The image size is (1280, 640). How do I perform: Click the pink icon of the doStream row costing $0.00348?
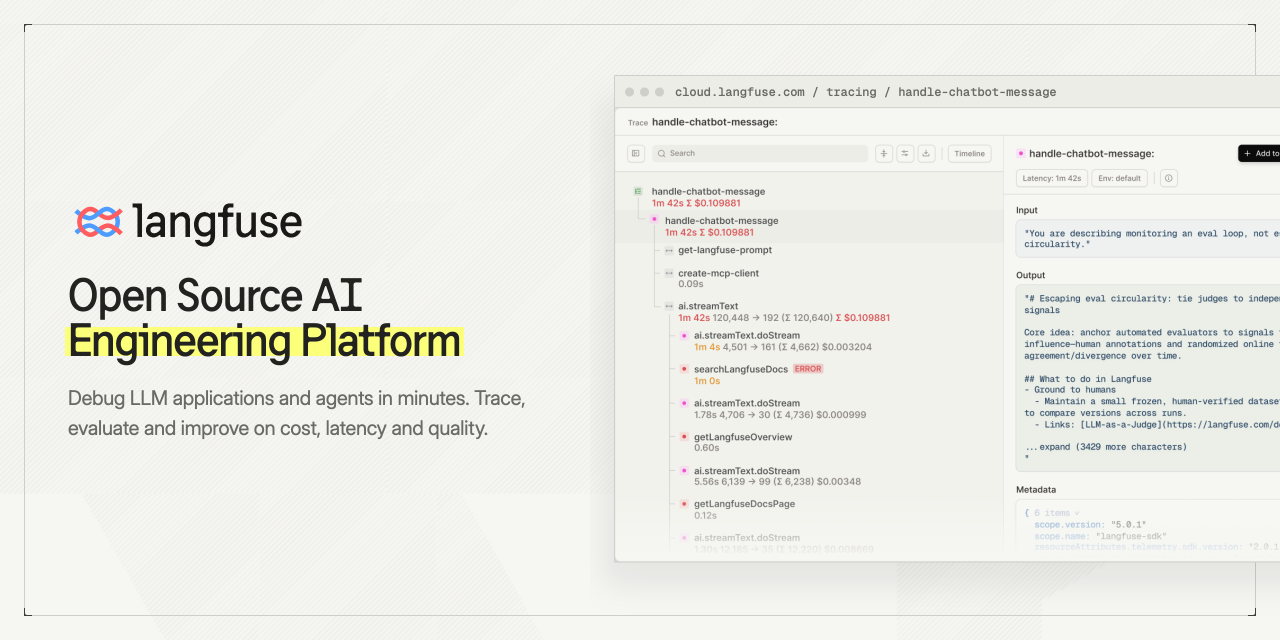pyautogui.click(x=684, y=471)
